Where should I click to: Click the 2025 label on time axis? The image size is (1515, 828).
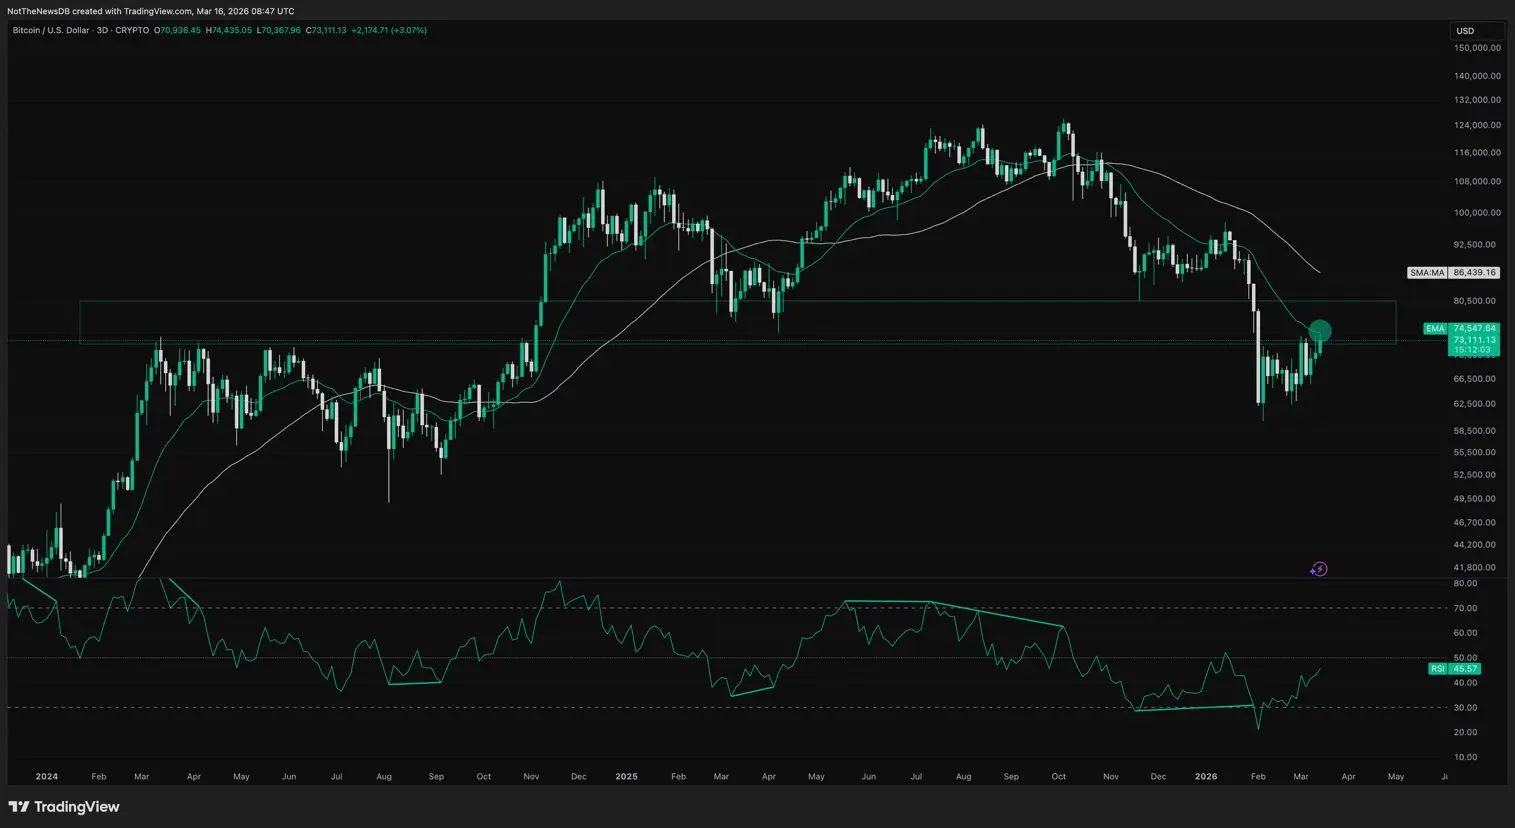point(626,776)
